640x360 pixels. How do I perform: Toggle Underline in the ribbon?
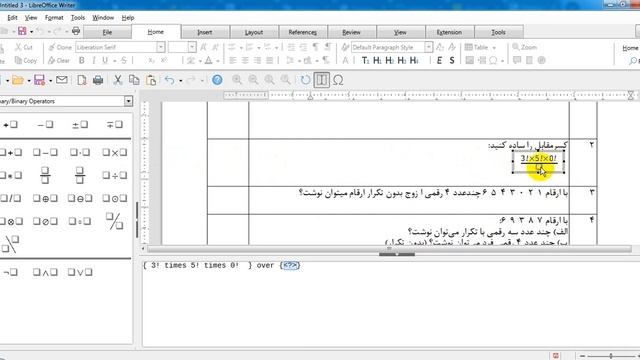pyautogui.click(x=105, y=60)
